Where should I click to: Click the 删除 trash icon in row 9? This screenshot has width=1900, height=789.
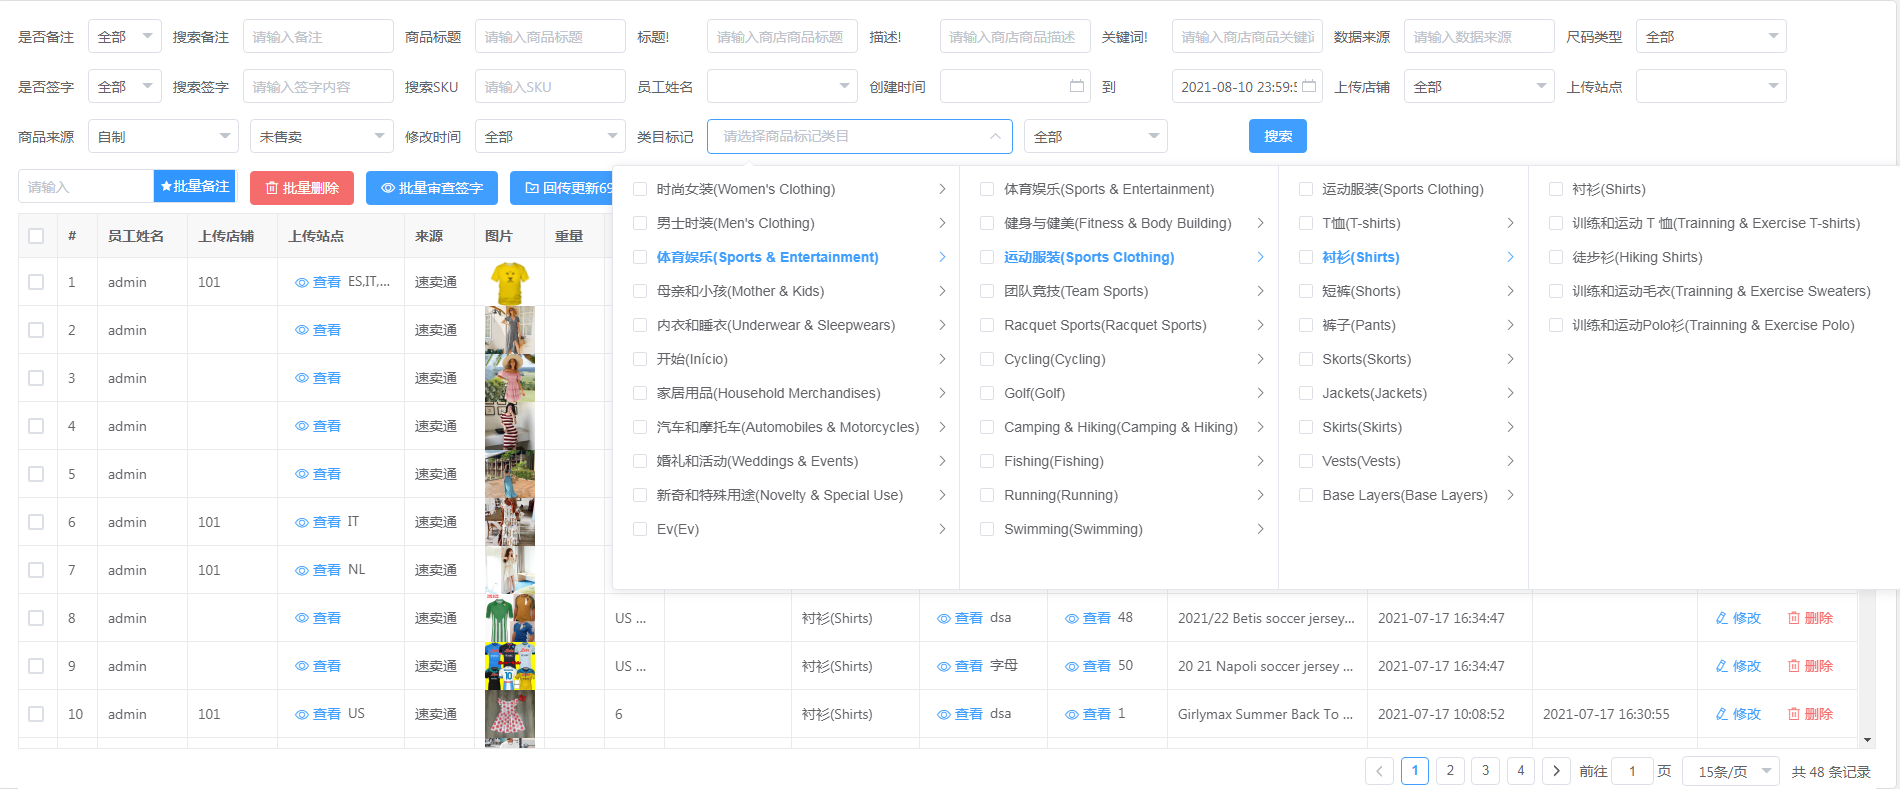click(x=1794, y=666)
